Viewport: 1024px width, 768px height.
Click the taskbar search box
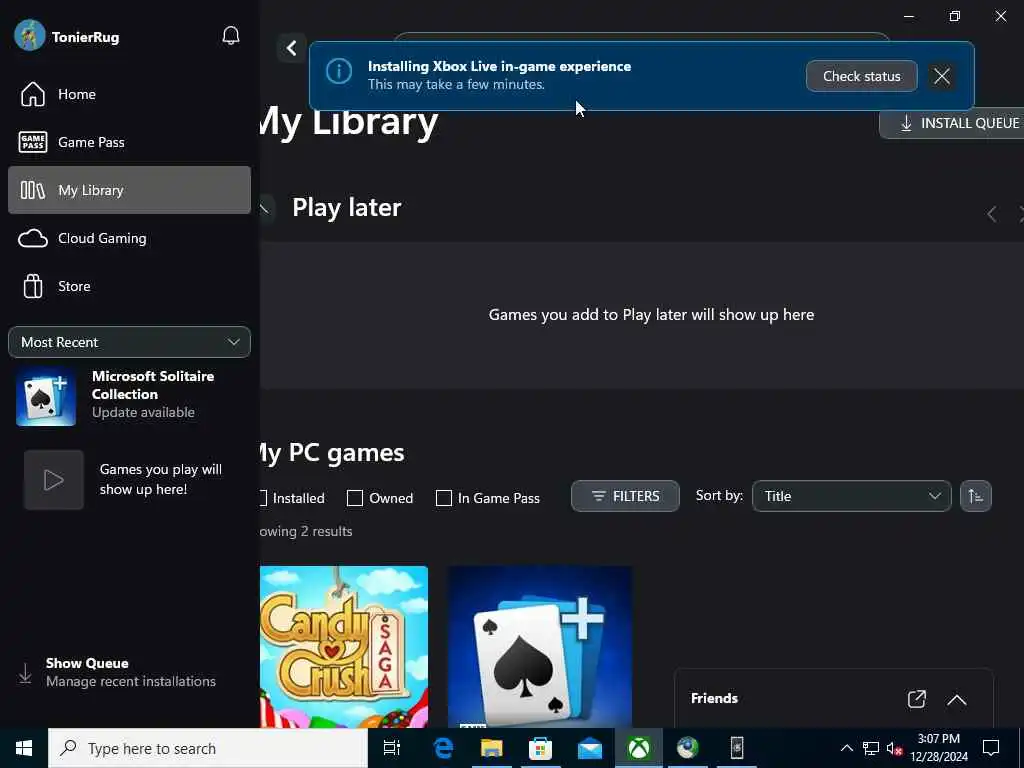(x=208, y=748)
